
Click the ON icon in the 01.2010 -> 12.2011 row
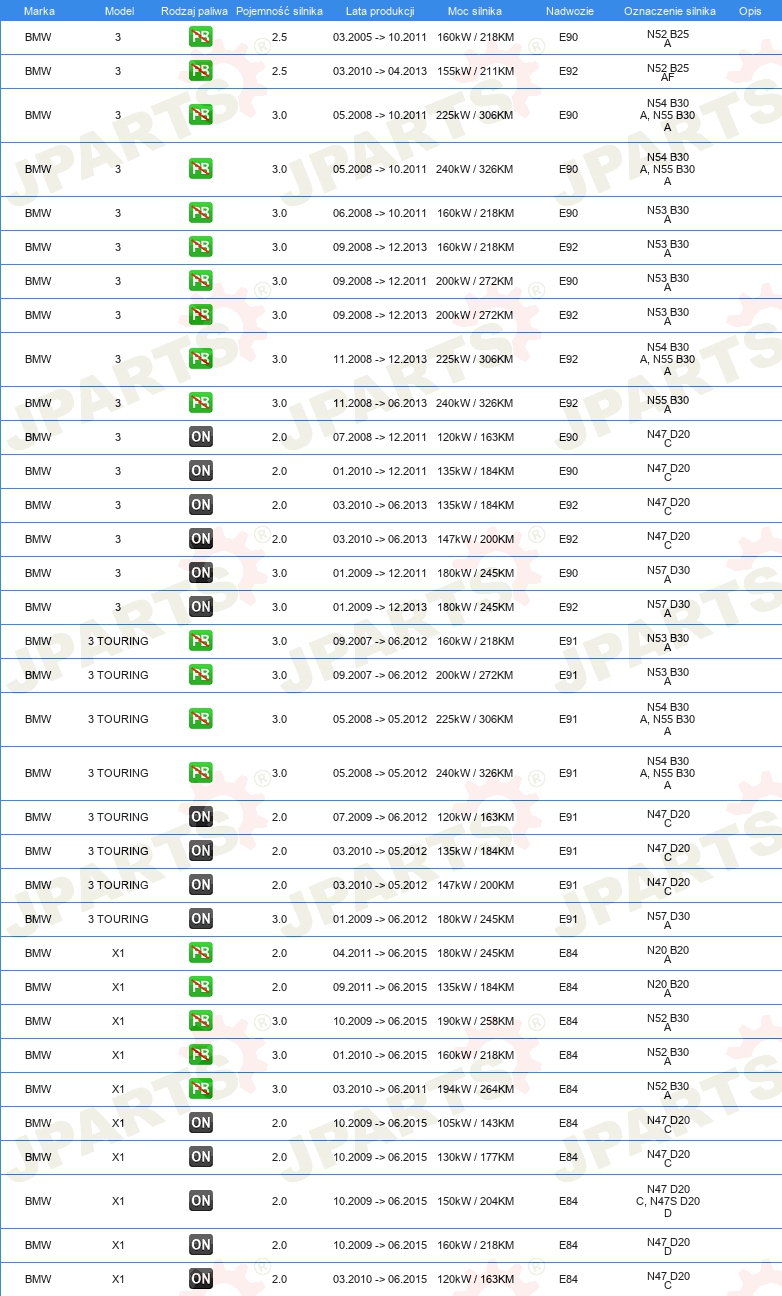(201, 471)
